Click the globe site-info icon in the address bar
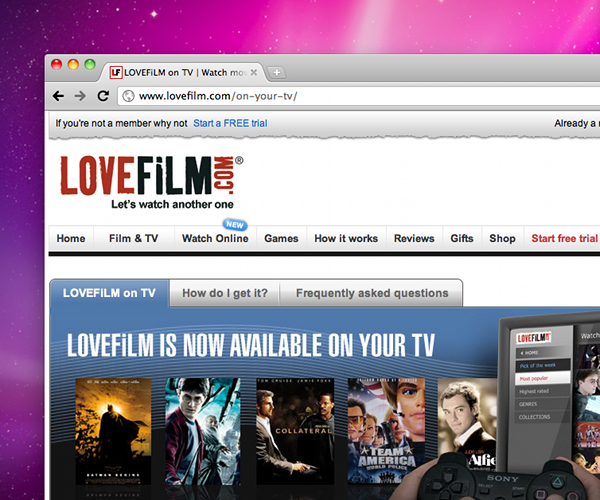 tap(129, 96)
